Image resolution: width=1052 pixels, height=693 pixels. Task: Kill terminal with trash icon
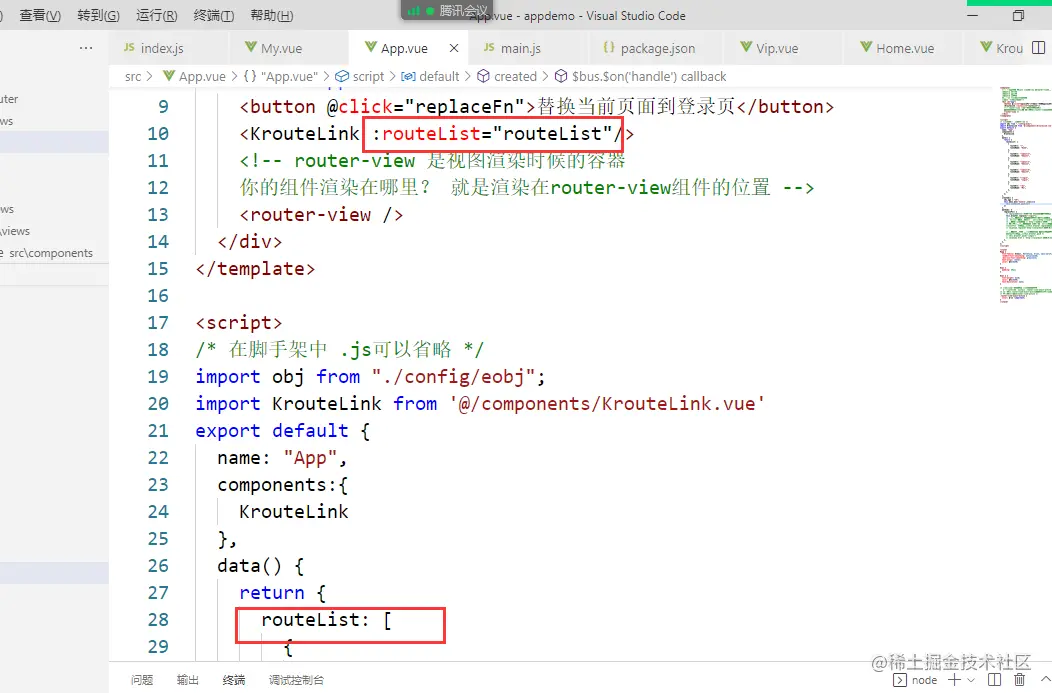tap(1019, 680)
